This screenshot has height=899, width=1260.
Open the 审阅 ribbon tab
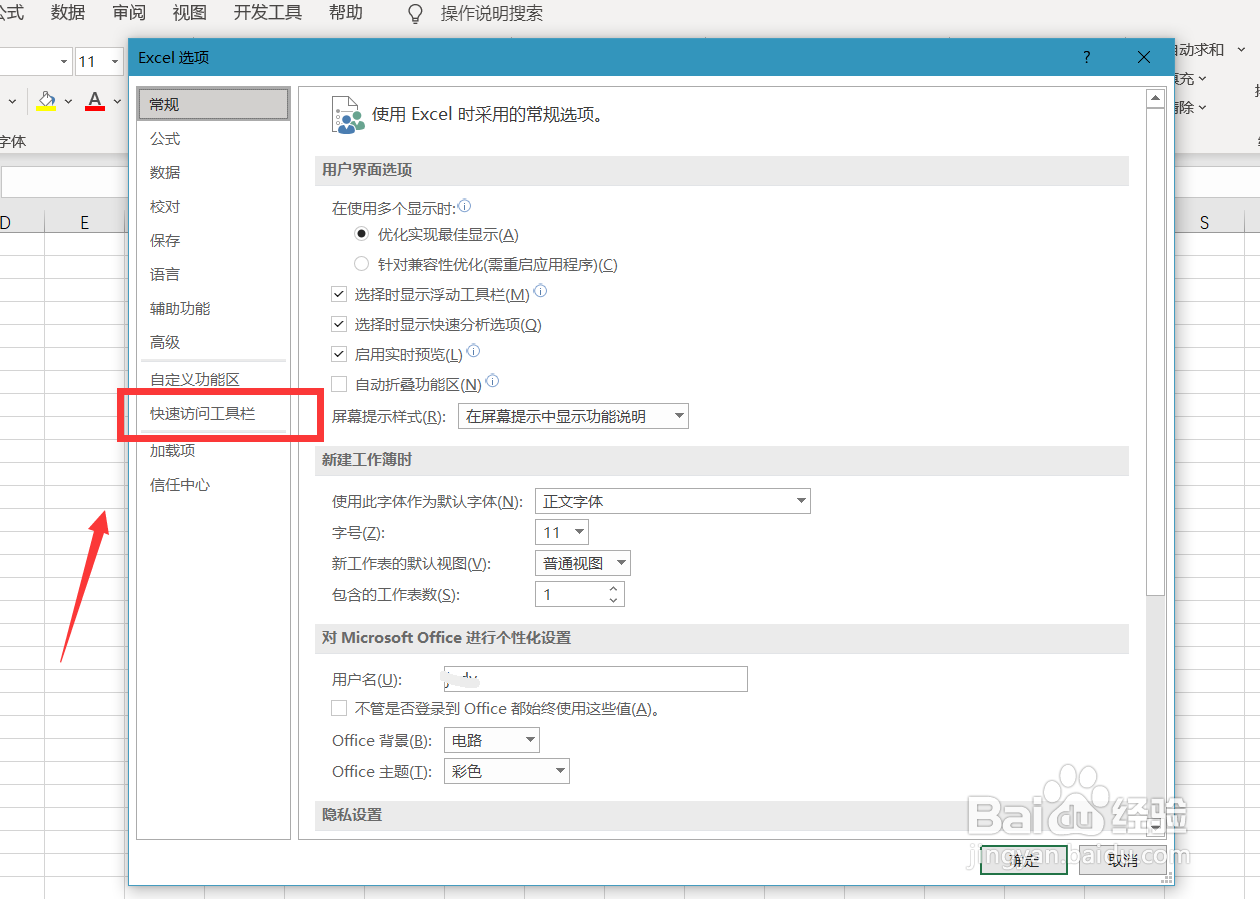[129, 13]
